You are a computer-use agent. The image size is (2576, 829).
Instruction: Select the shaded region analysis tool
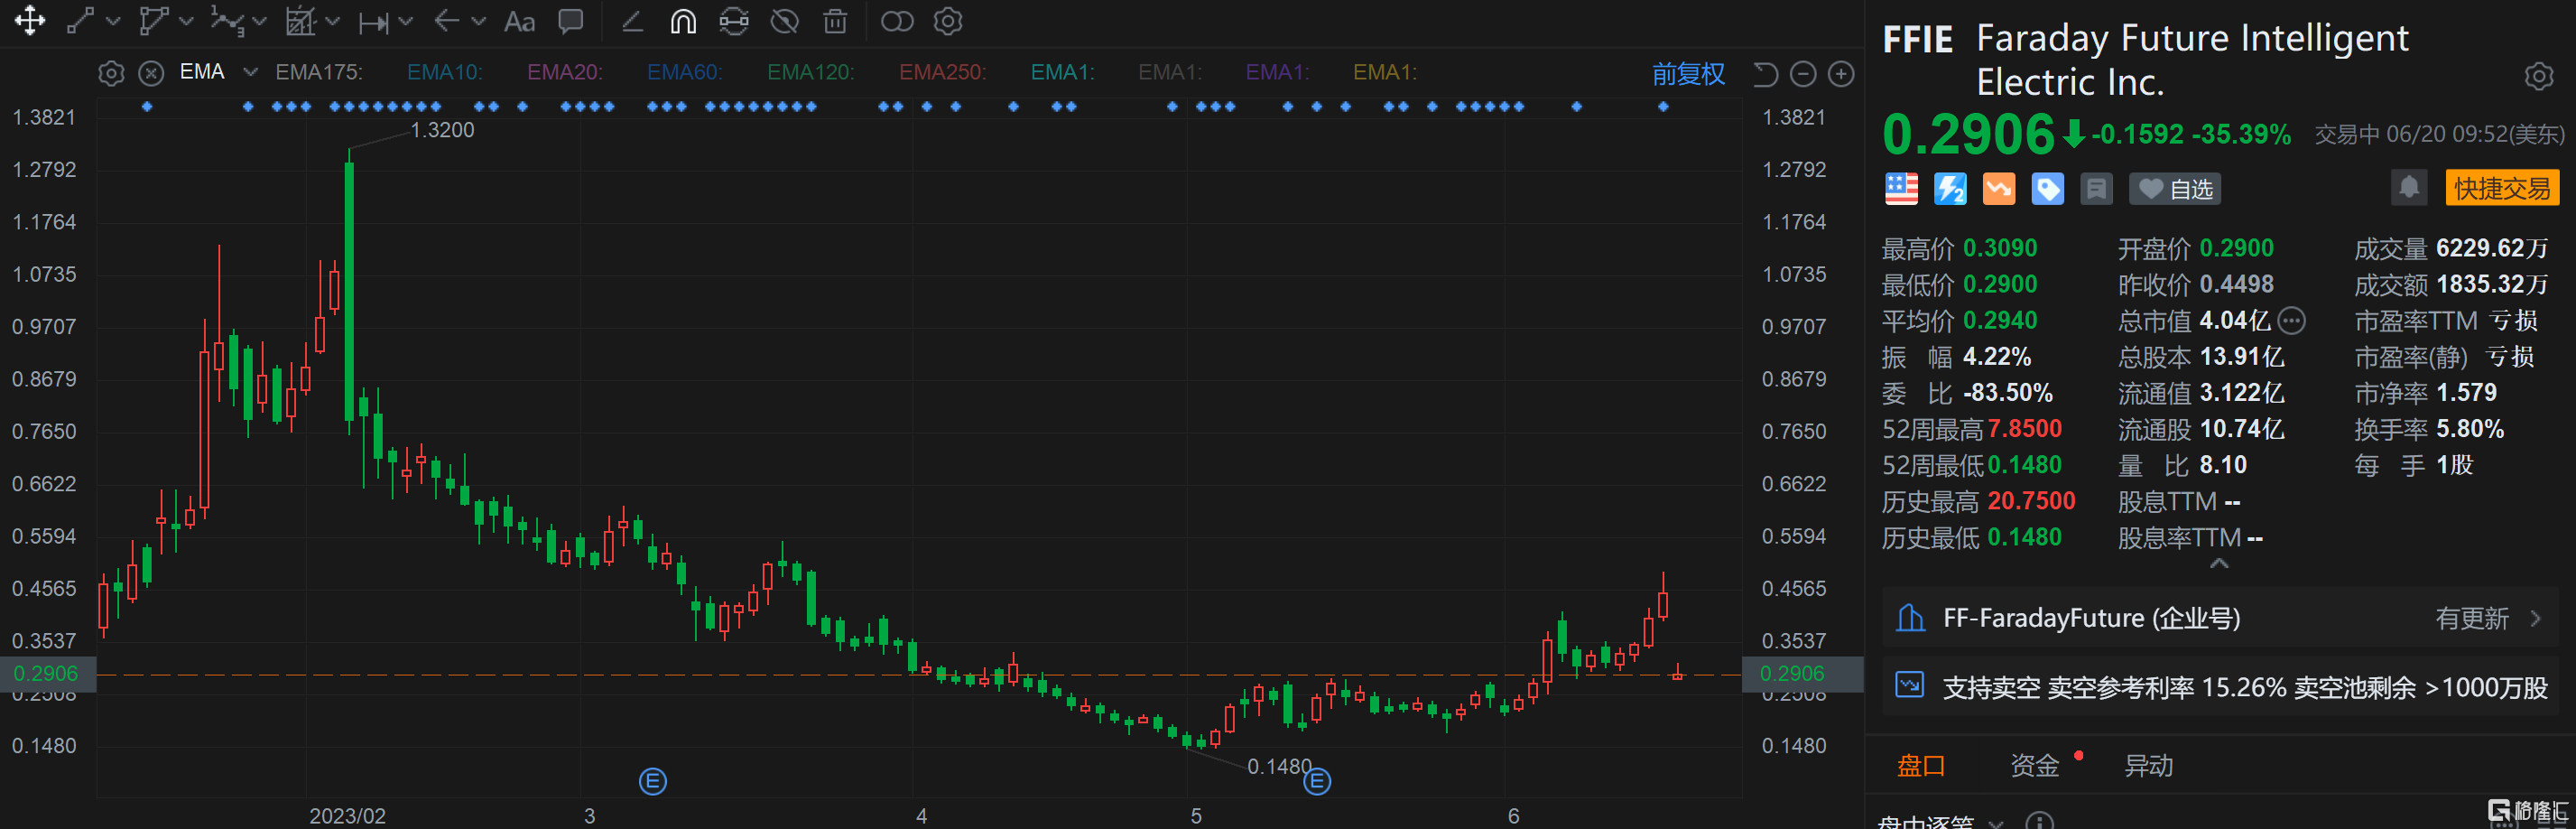click(301, 21)
